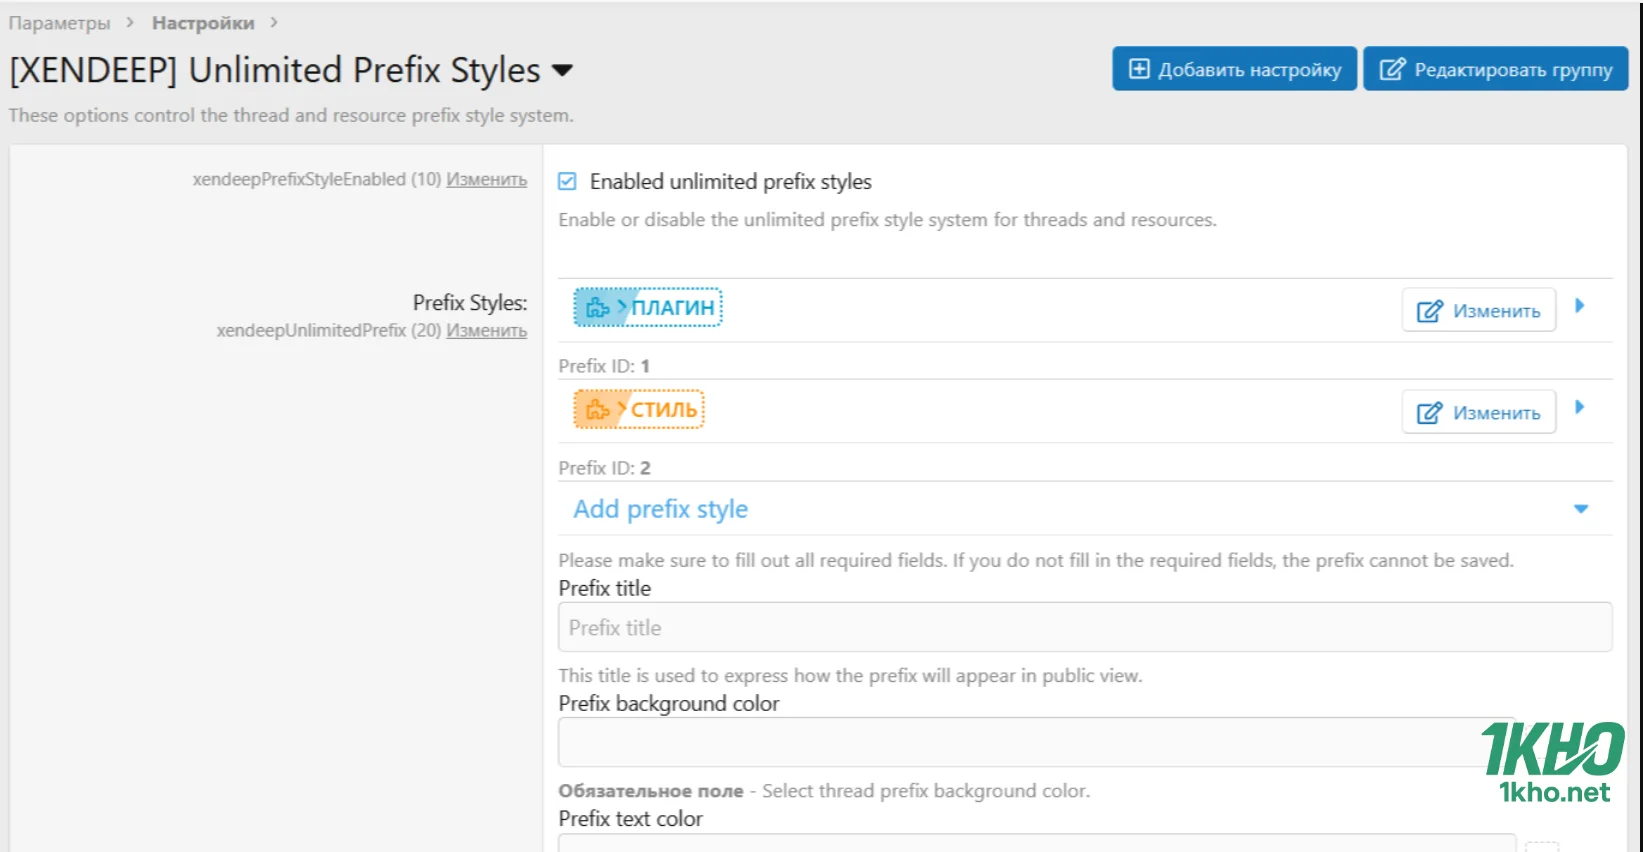
Task: Click the Prefix background color field
Action: [x=1030, y=742]
